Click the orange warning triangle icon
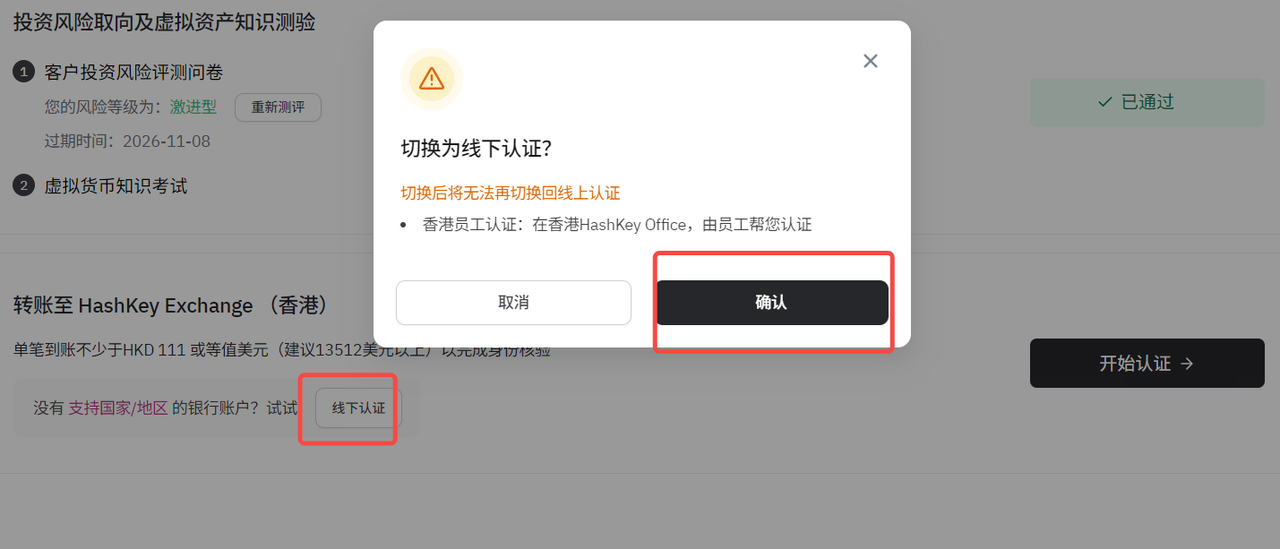The width and height of the screenshot is (1280, 549). [x=431, y=78]
